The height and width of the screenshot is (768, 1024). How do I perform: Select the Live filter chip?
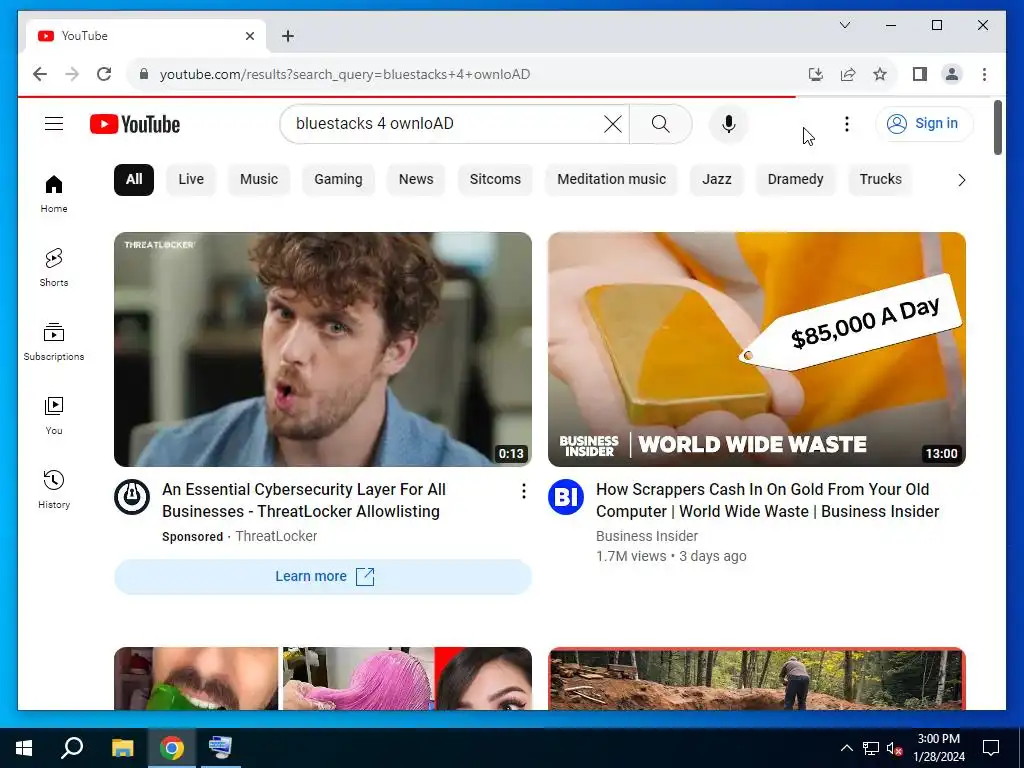point(191,180)
